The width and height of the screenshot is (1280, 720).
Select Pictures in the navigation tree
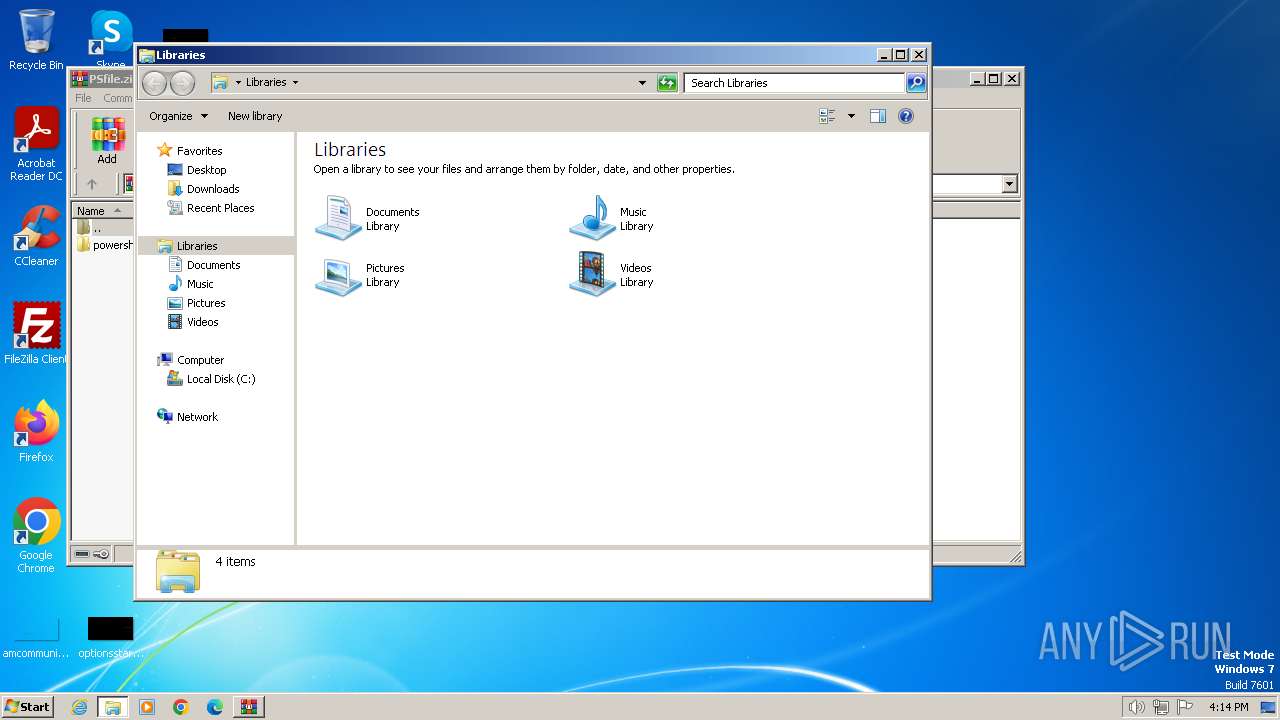(206, 303)
